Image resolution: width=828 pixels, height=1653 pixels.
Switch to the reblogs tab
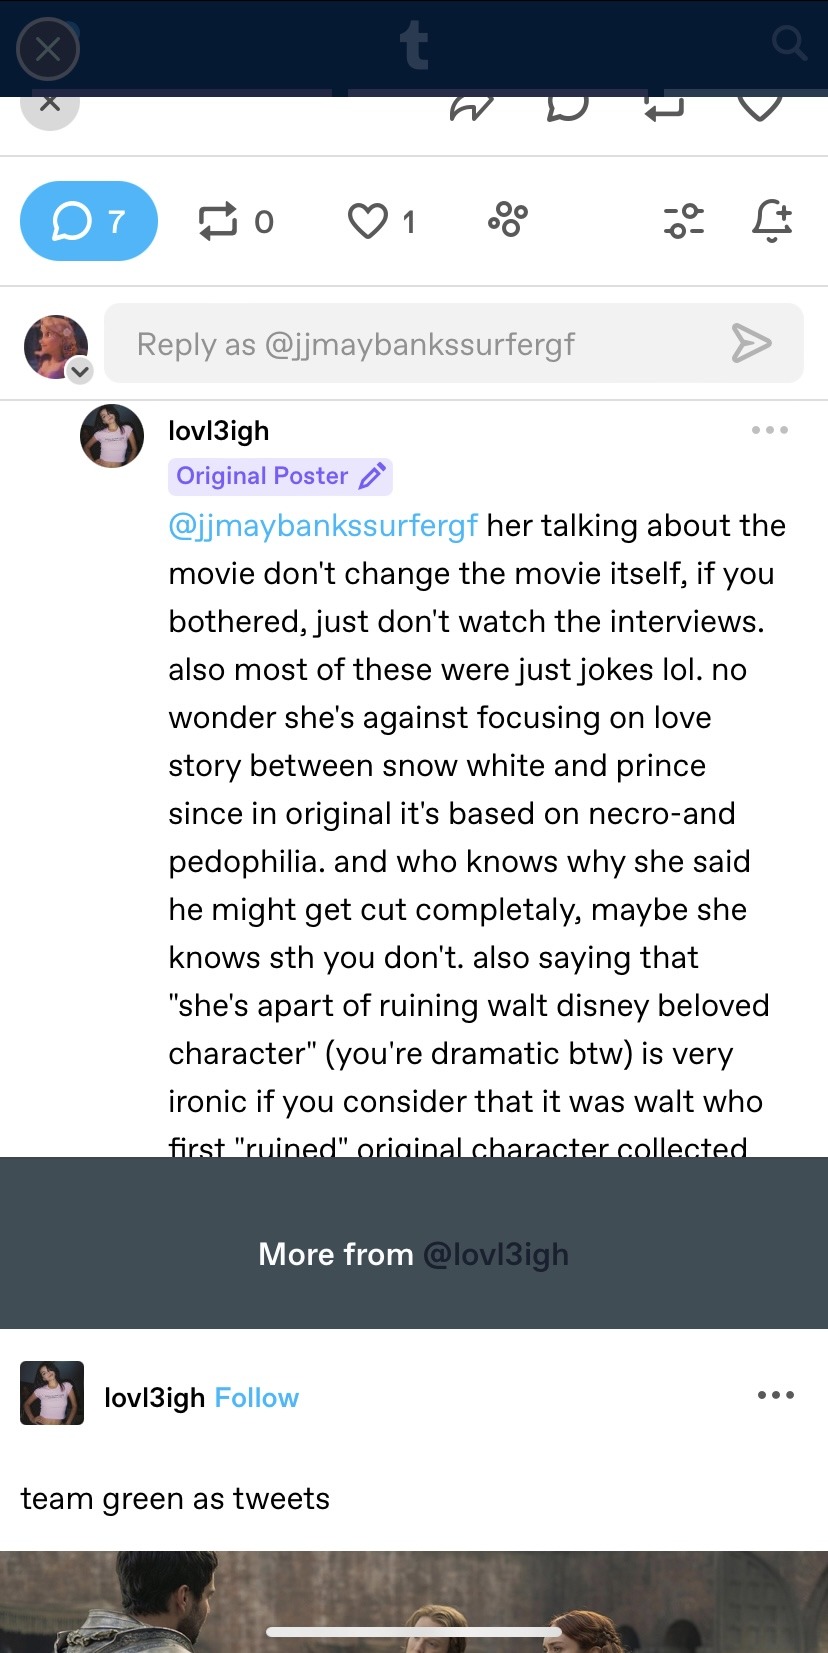(236, 221)
